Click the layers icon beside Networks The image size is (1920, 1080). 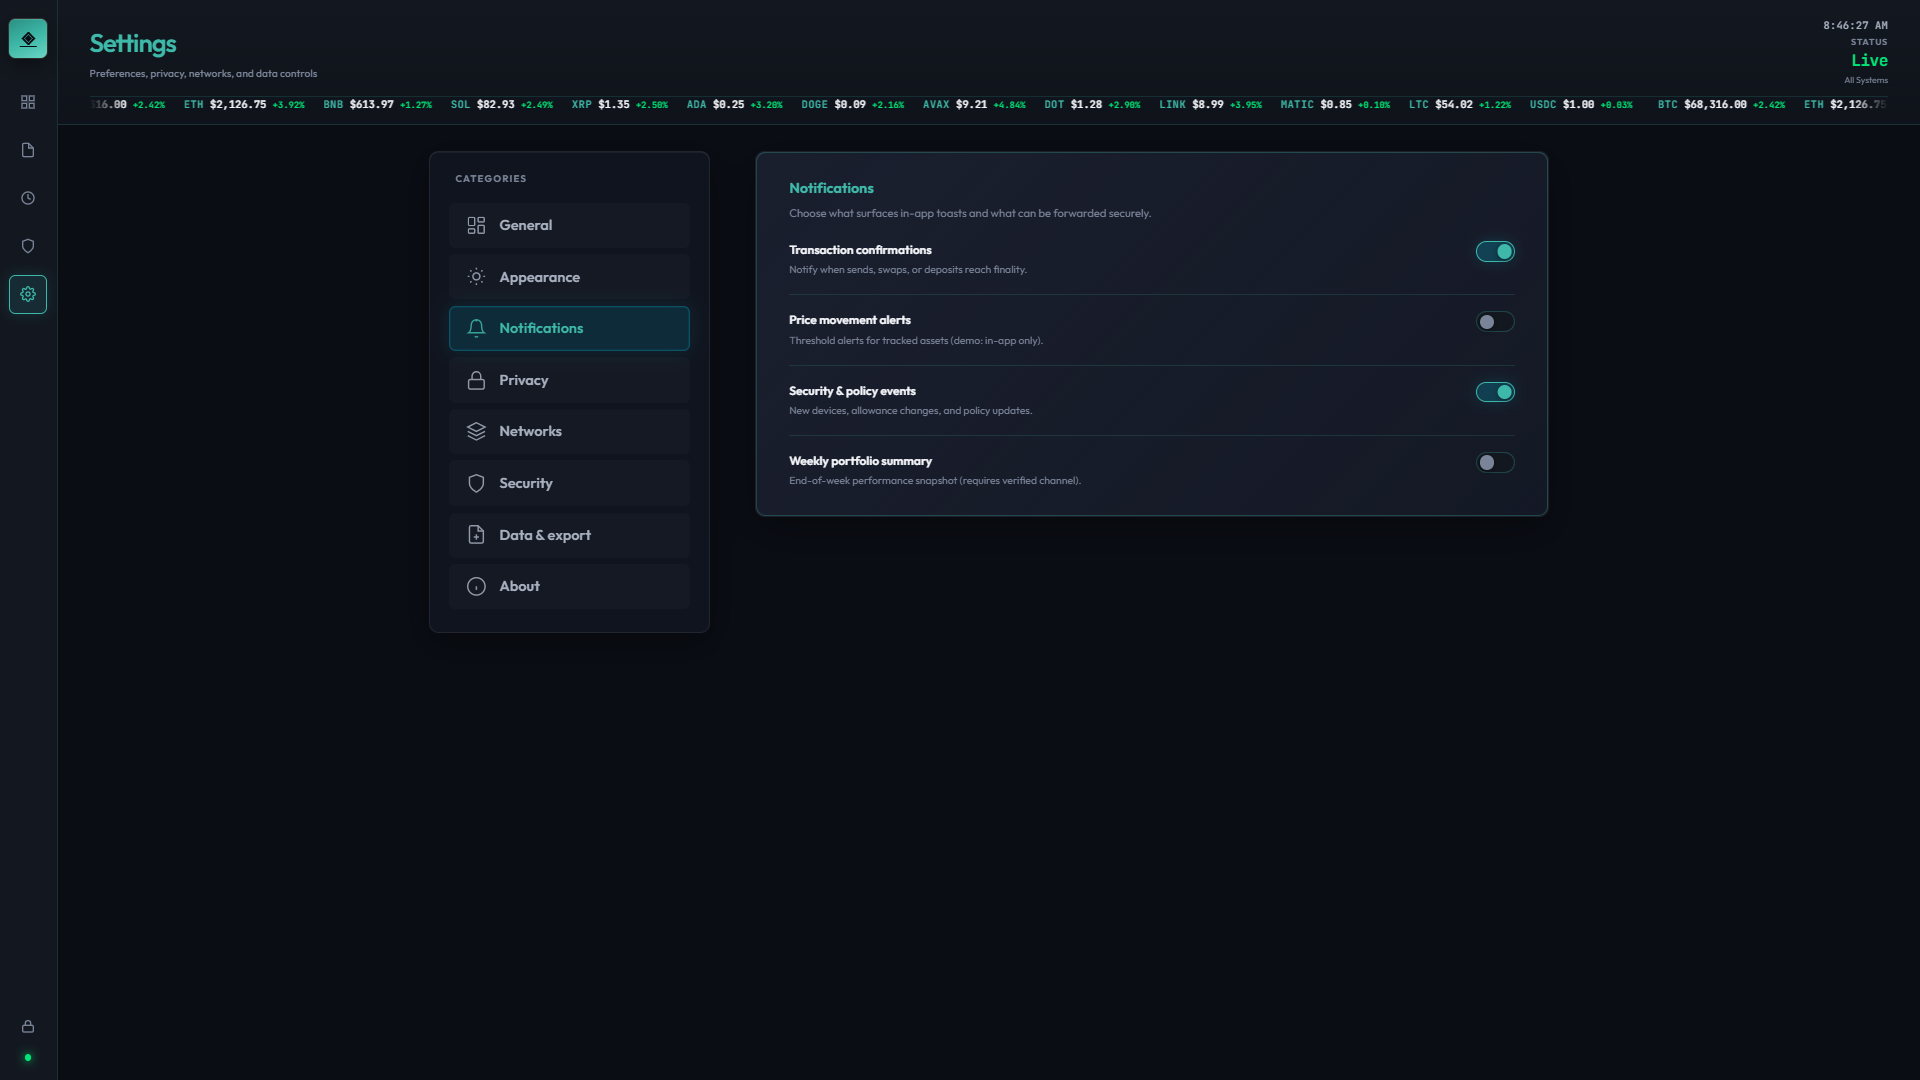476,431
